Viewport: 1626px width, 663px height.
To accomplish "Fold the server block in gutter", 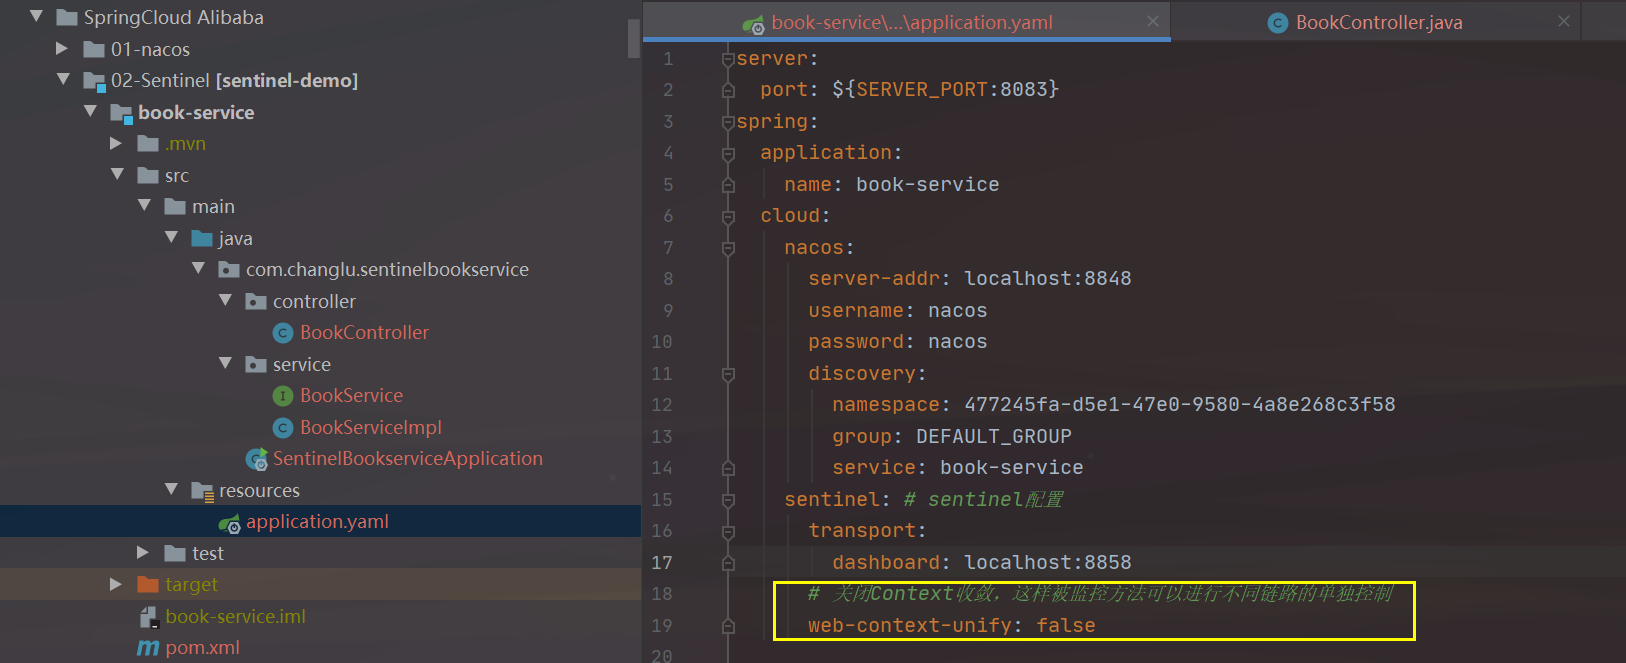I will coord(728,59).
